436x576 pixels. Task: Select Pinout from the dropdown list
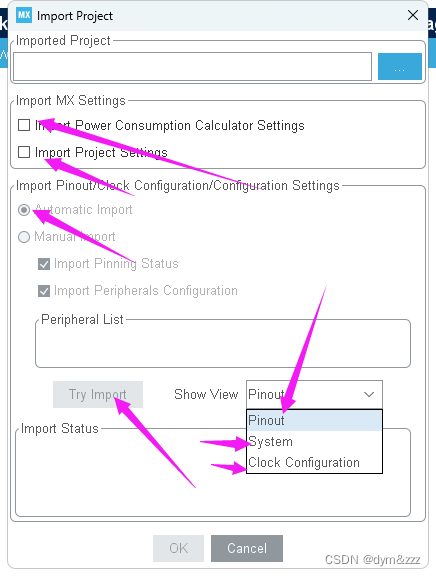click(x=314, y=420)
